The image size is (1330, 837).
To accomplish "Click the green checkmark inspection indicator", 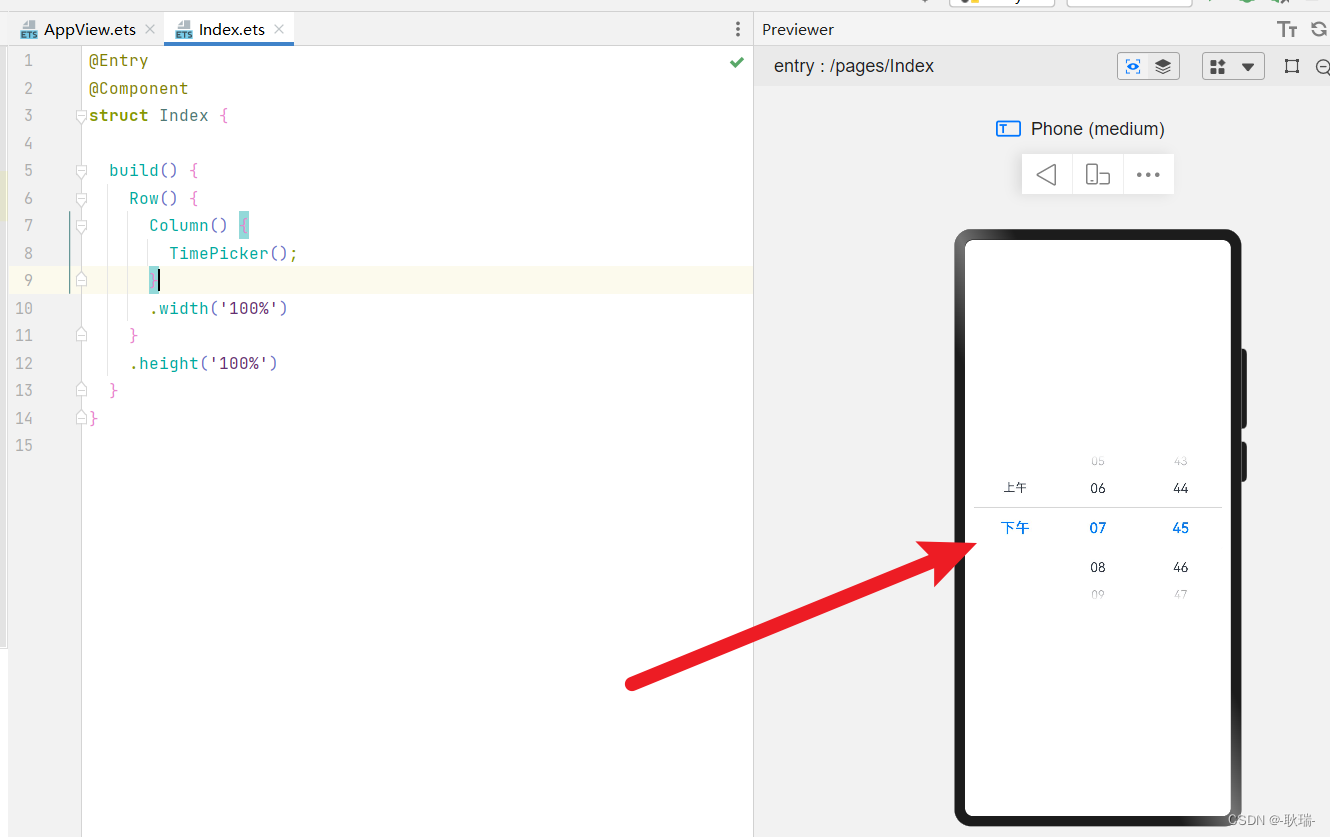I will (x=737, y=62).
